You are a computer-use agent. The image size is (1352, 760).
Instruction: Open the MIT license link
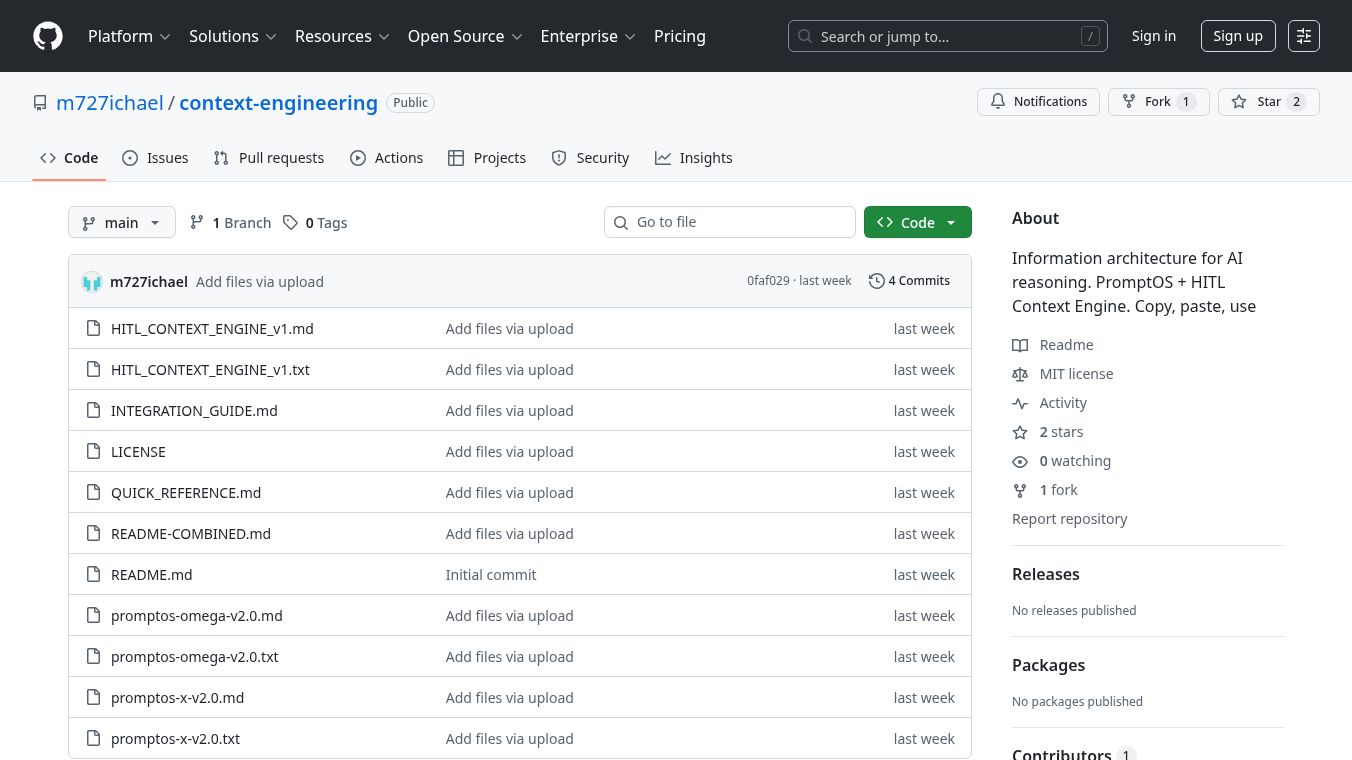pos(1076,374)
